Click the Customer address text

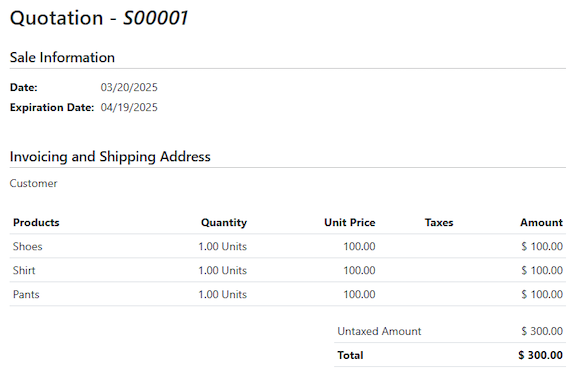pos(33,183)
